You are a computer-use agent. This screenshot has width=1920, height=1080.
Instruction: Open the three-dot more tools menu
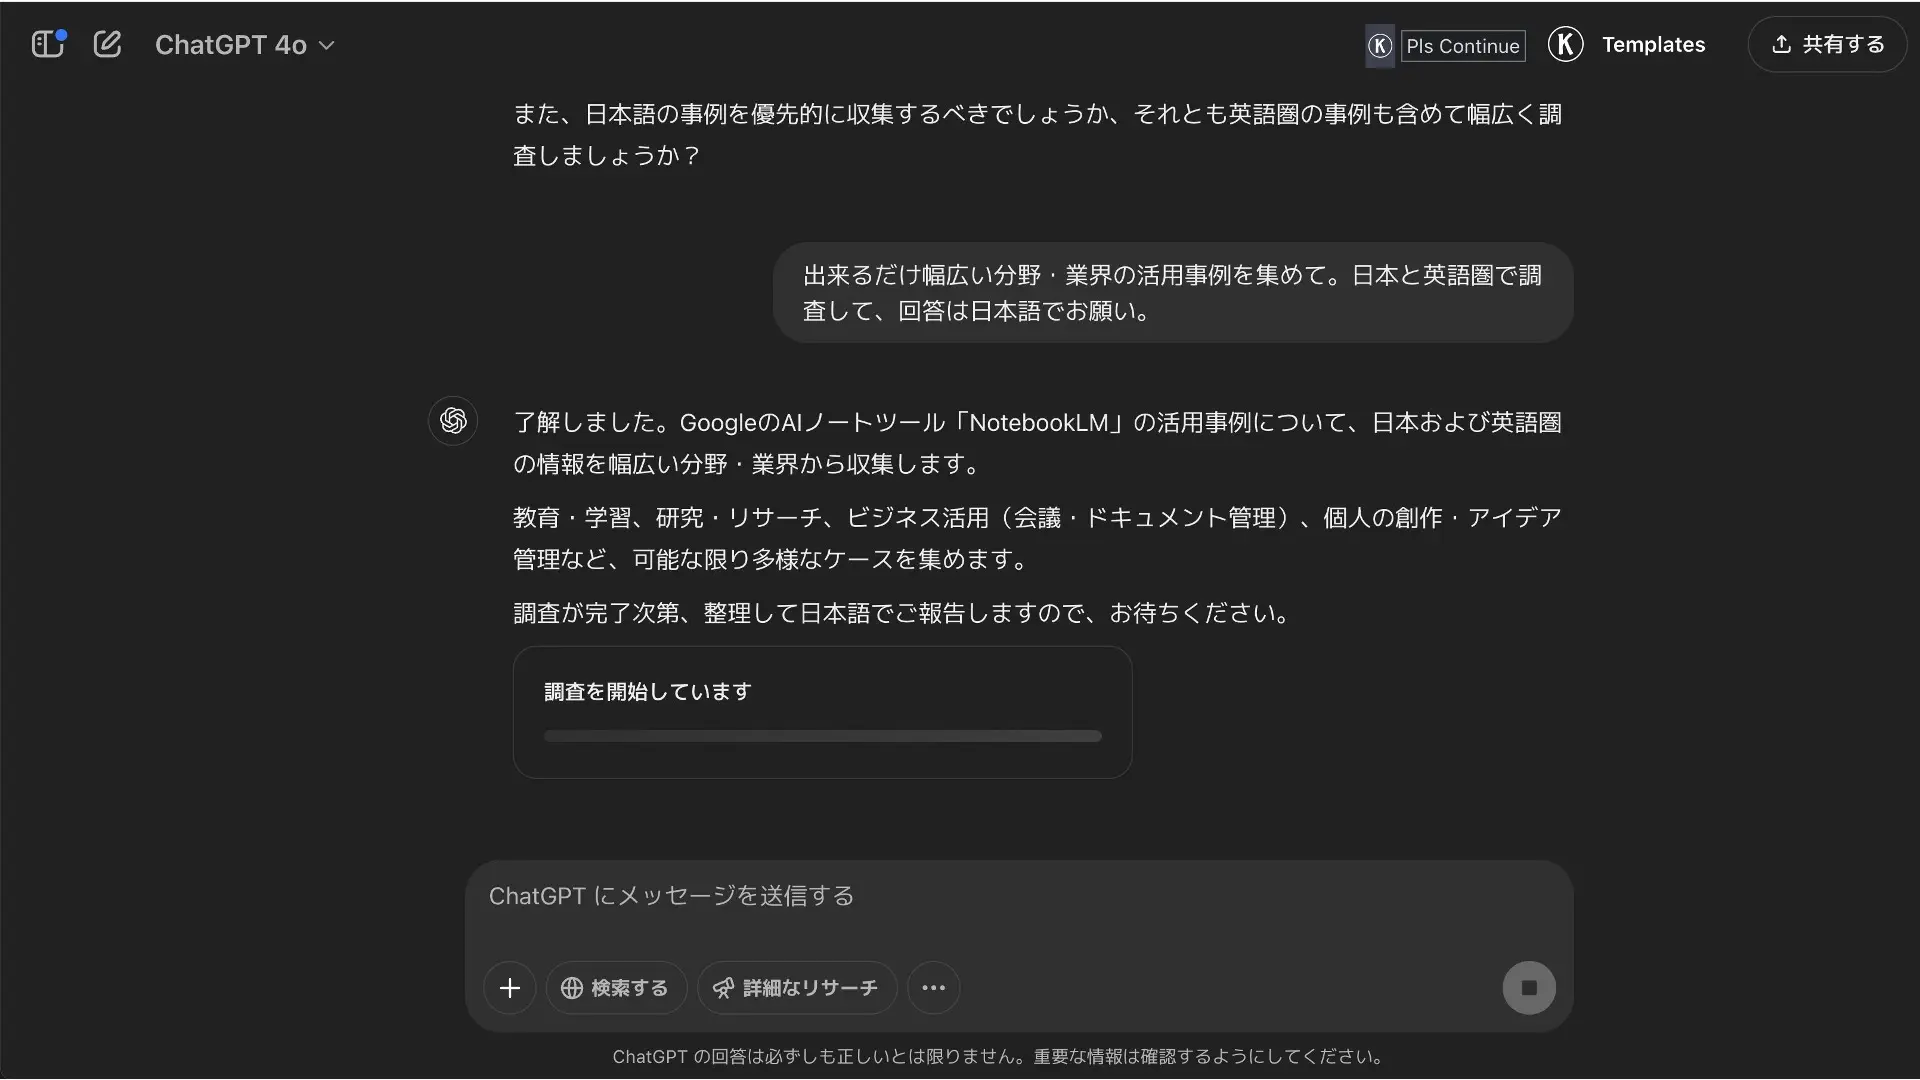[933, 988]
